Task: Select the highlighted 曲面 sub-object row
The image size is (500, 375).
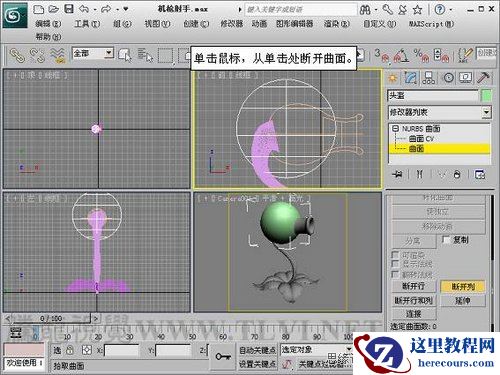Action: [439, 149]
